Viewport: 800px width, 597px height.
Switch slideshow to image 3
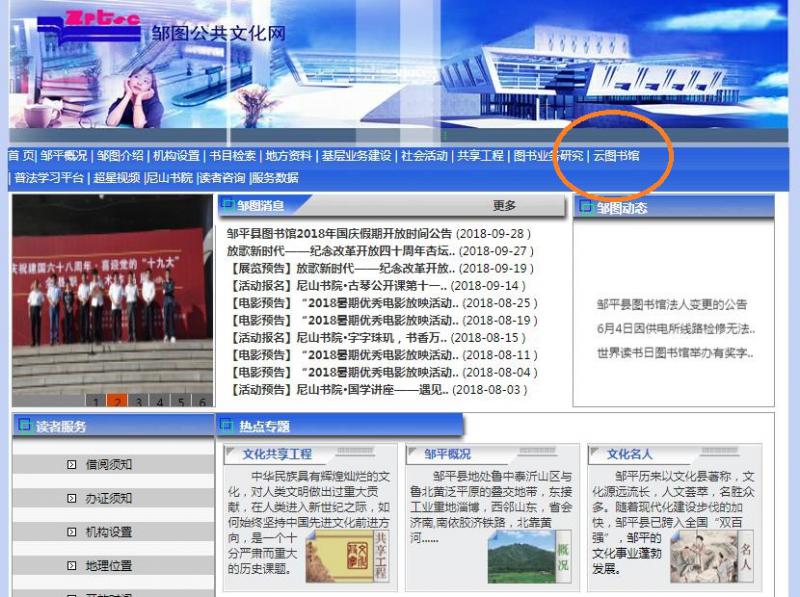tap(137, 402)
